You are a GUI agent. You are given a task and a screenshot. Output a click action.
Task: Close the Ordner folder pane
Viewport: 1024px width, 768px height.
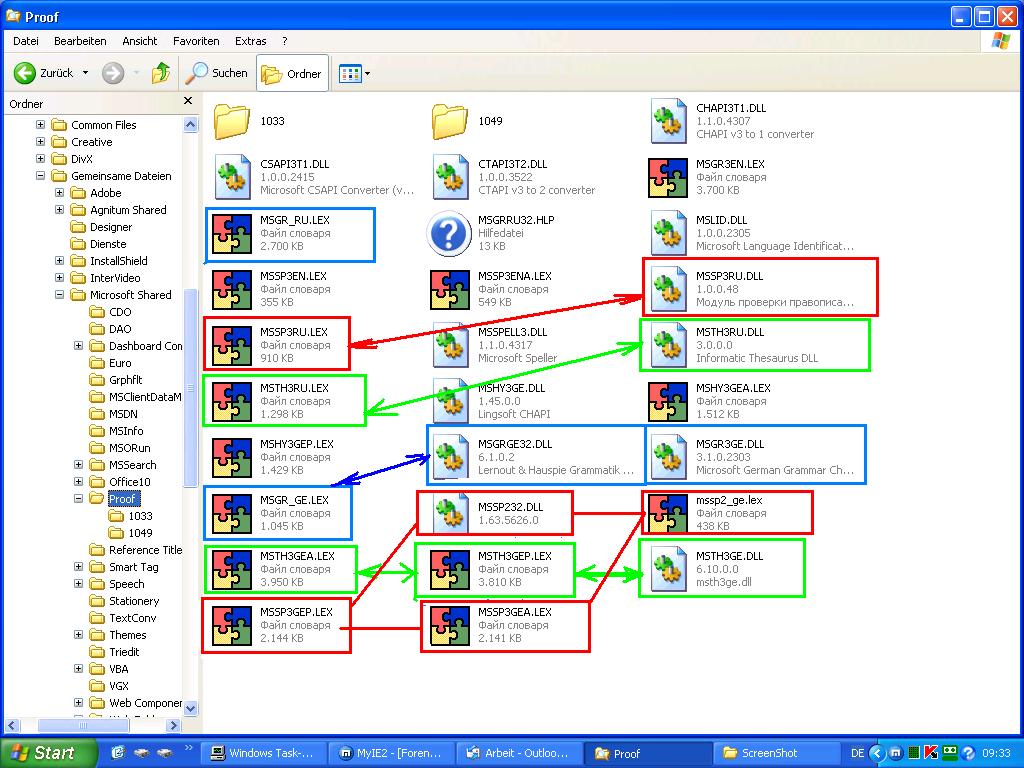188,101
